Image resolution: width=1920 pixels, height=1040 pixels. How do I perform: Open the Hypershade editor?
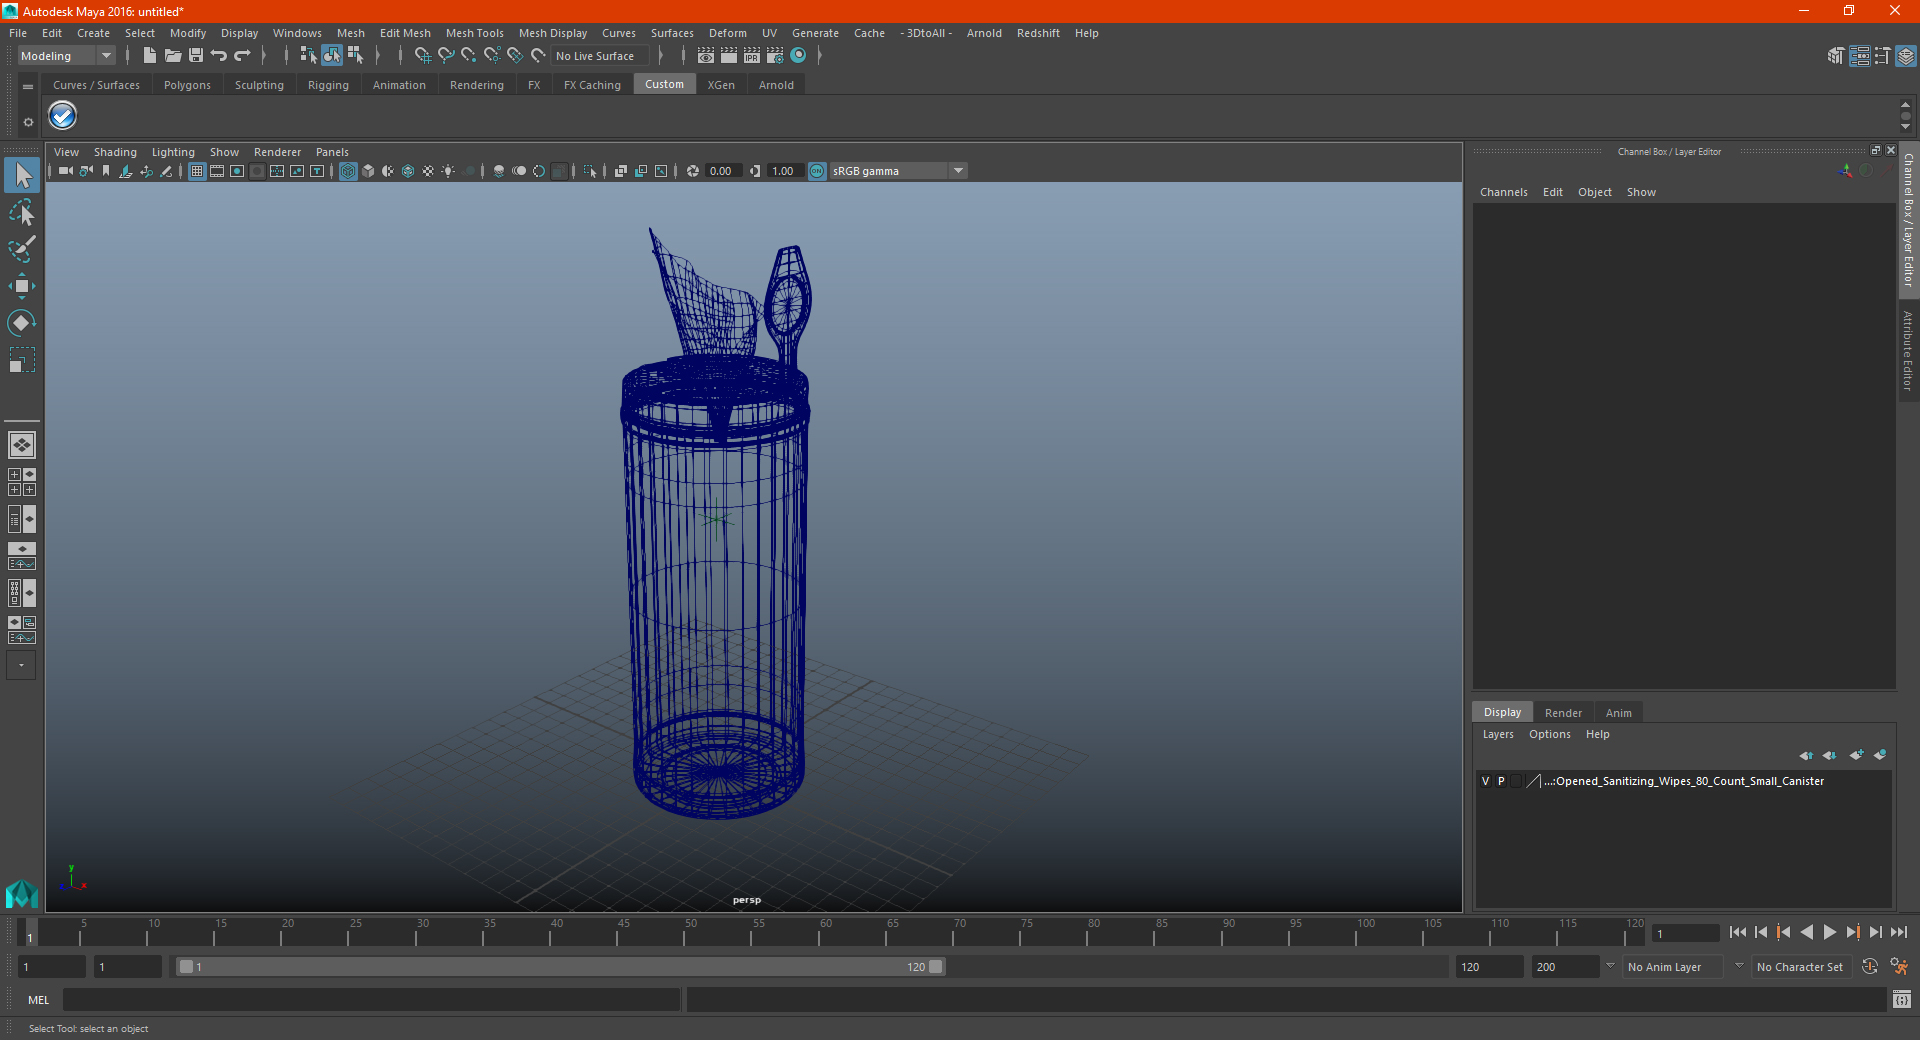pos(798,56)
